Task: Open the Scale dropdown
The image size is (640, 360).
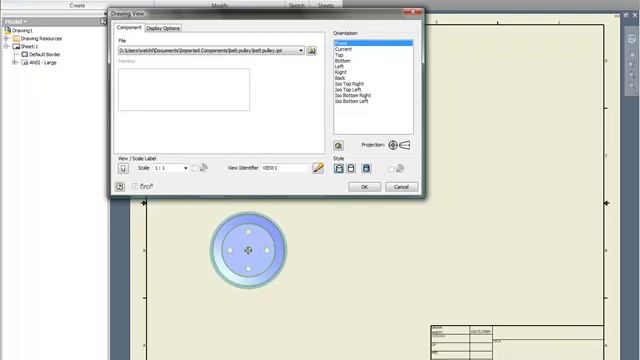Action: point(185,168)
